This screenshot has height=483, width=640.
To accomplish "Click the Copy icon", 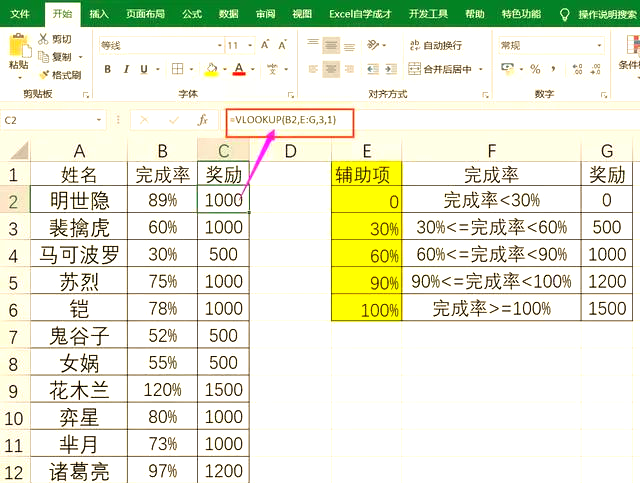I will (43, 57).
